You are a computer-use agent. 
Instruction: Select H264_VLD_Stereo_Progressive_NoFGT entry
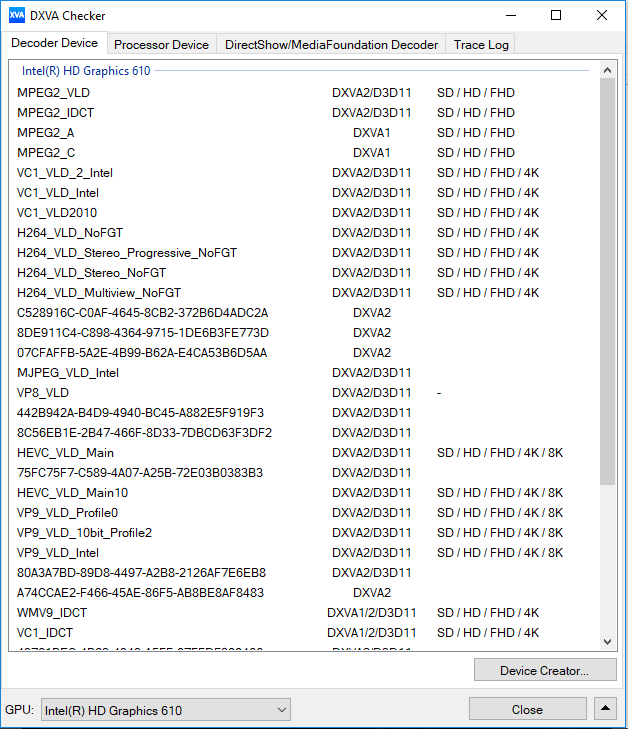[x=303, y=253]
